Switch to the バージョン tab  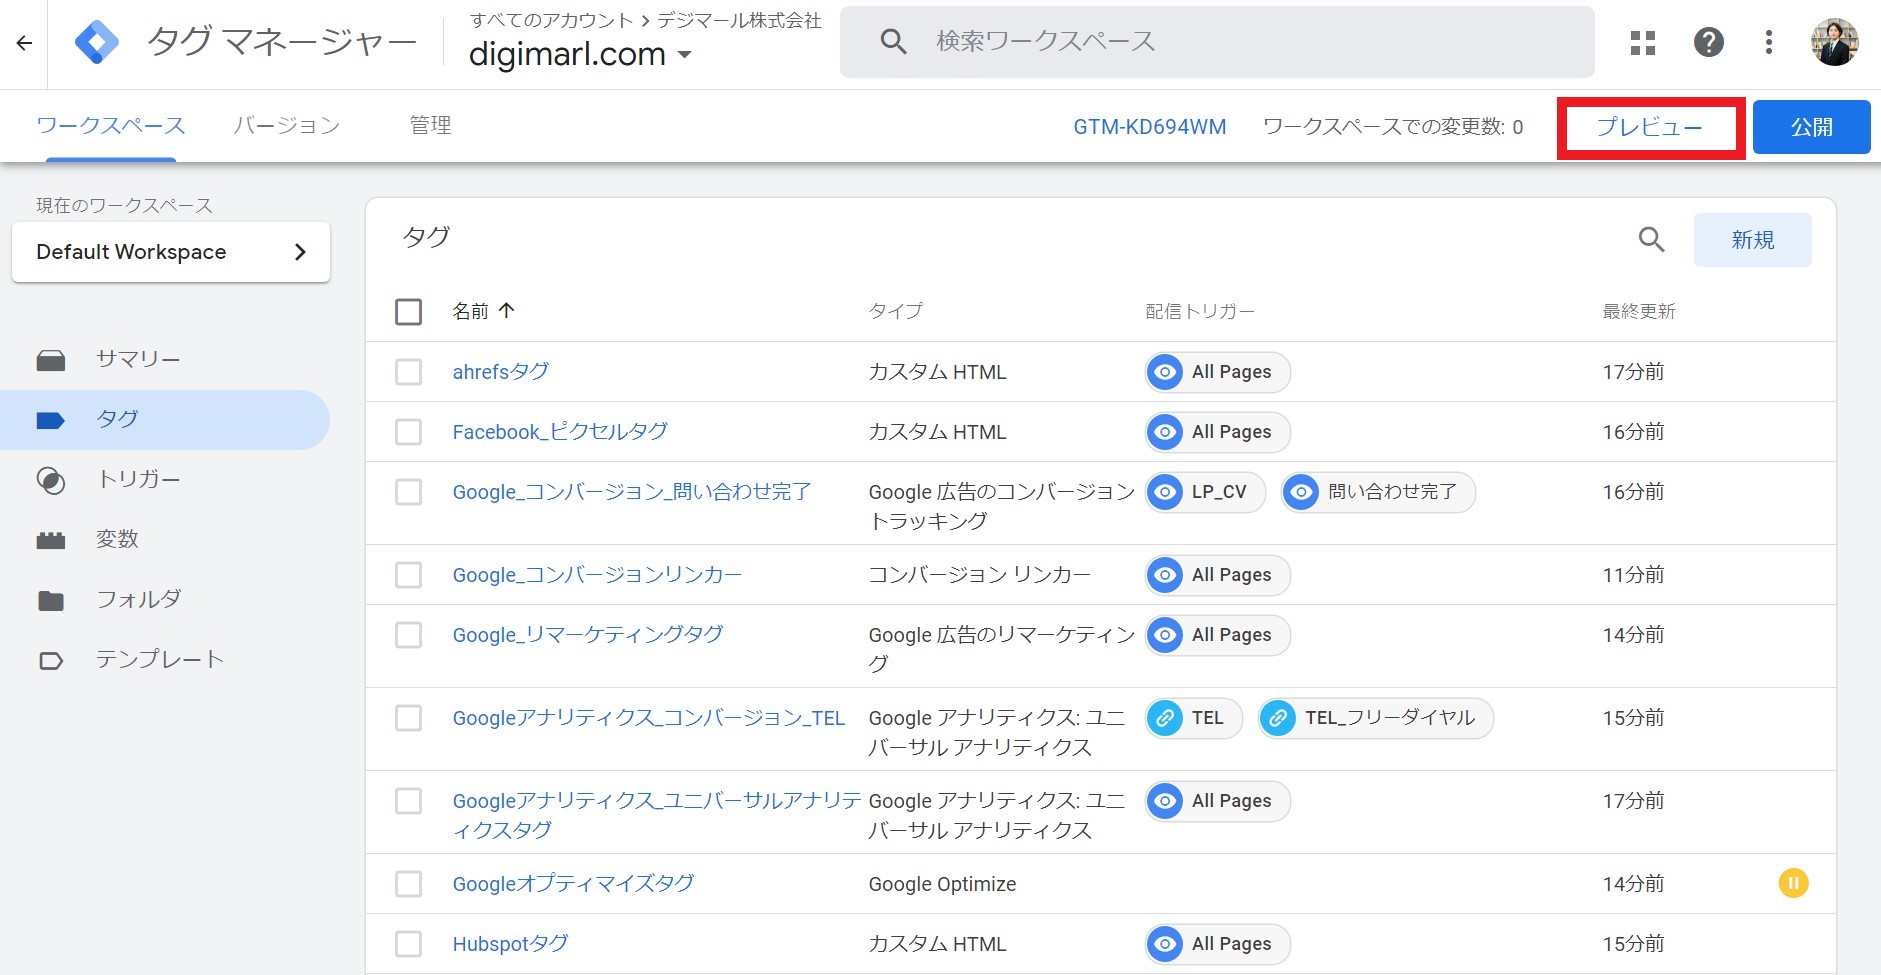point(287,126)
